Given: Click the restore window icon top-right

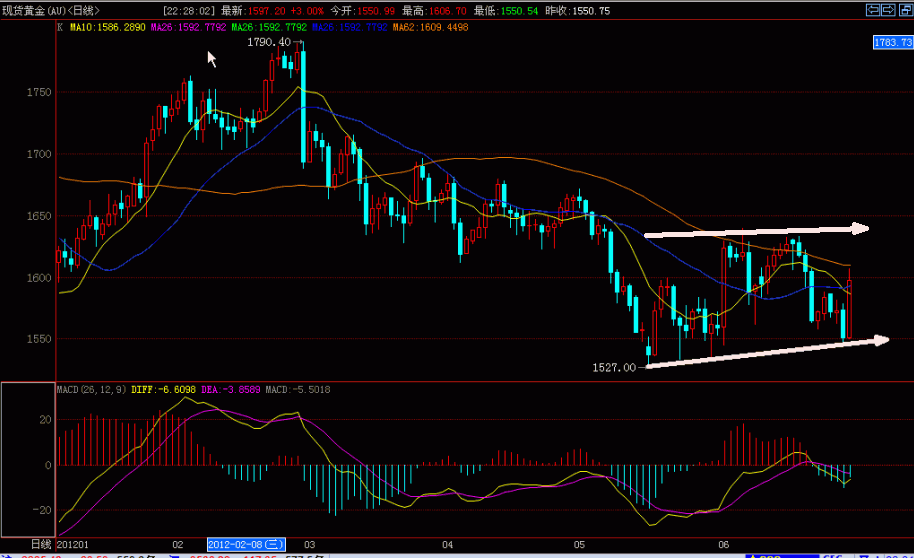Looking at the screenshot, I should point(906,10).
